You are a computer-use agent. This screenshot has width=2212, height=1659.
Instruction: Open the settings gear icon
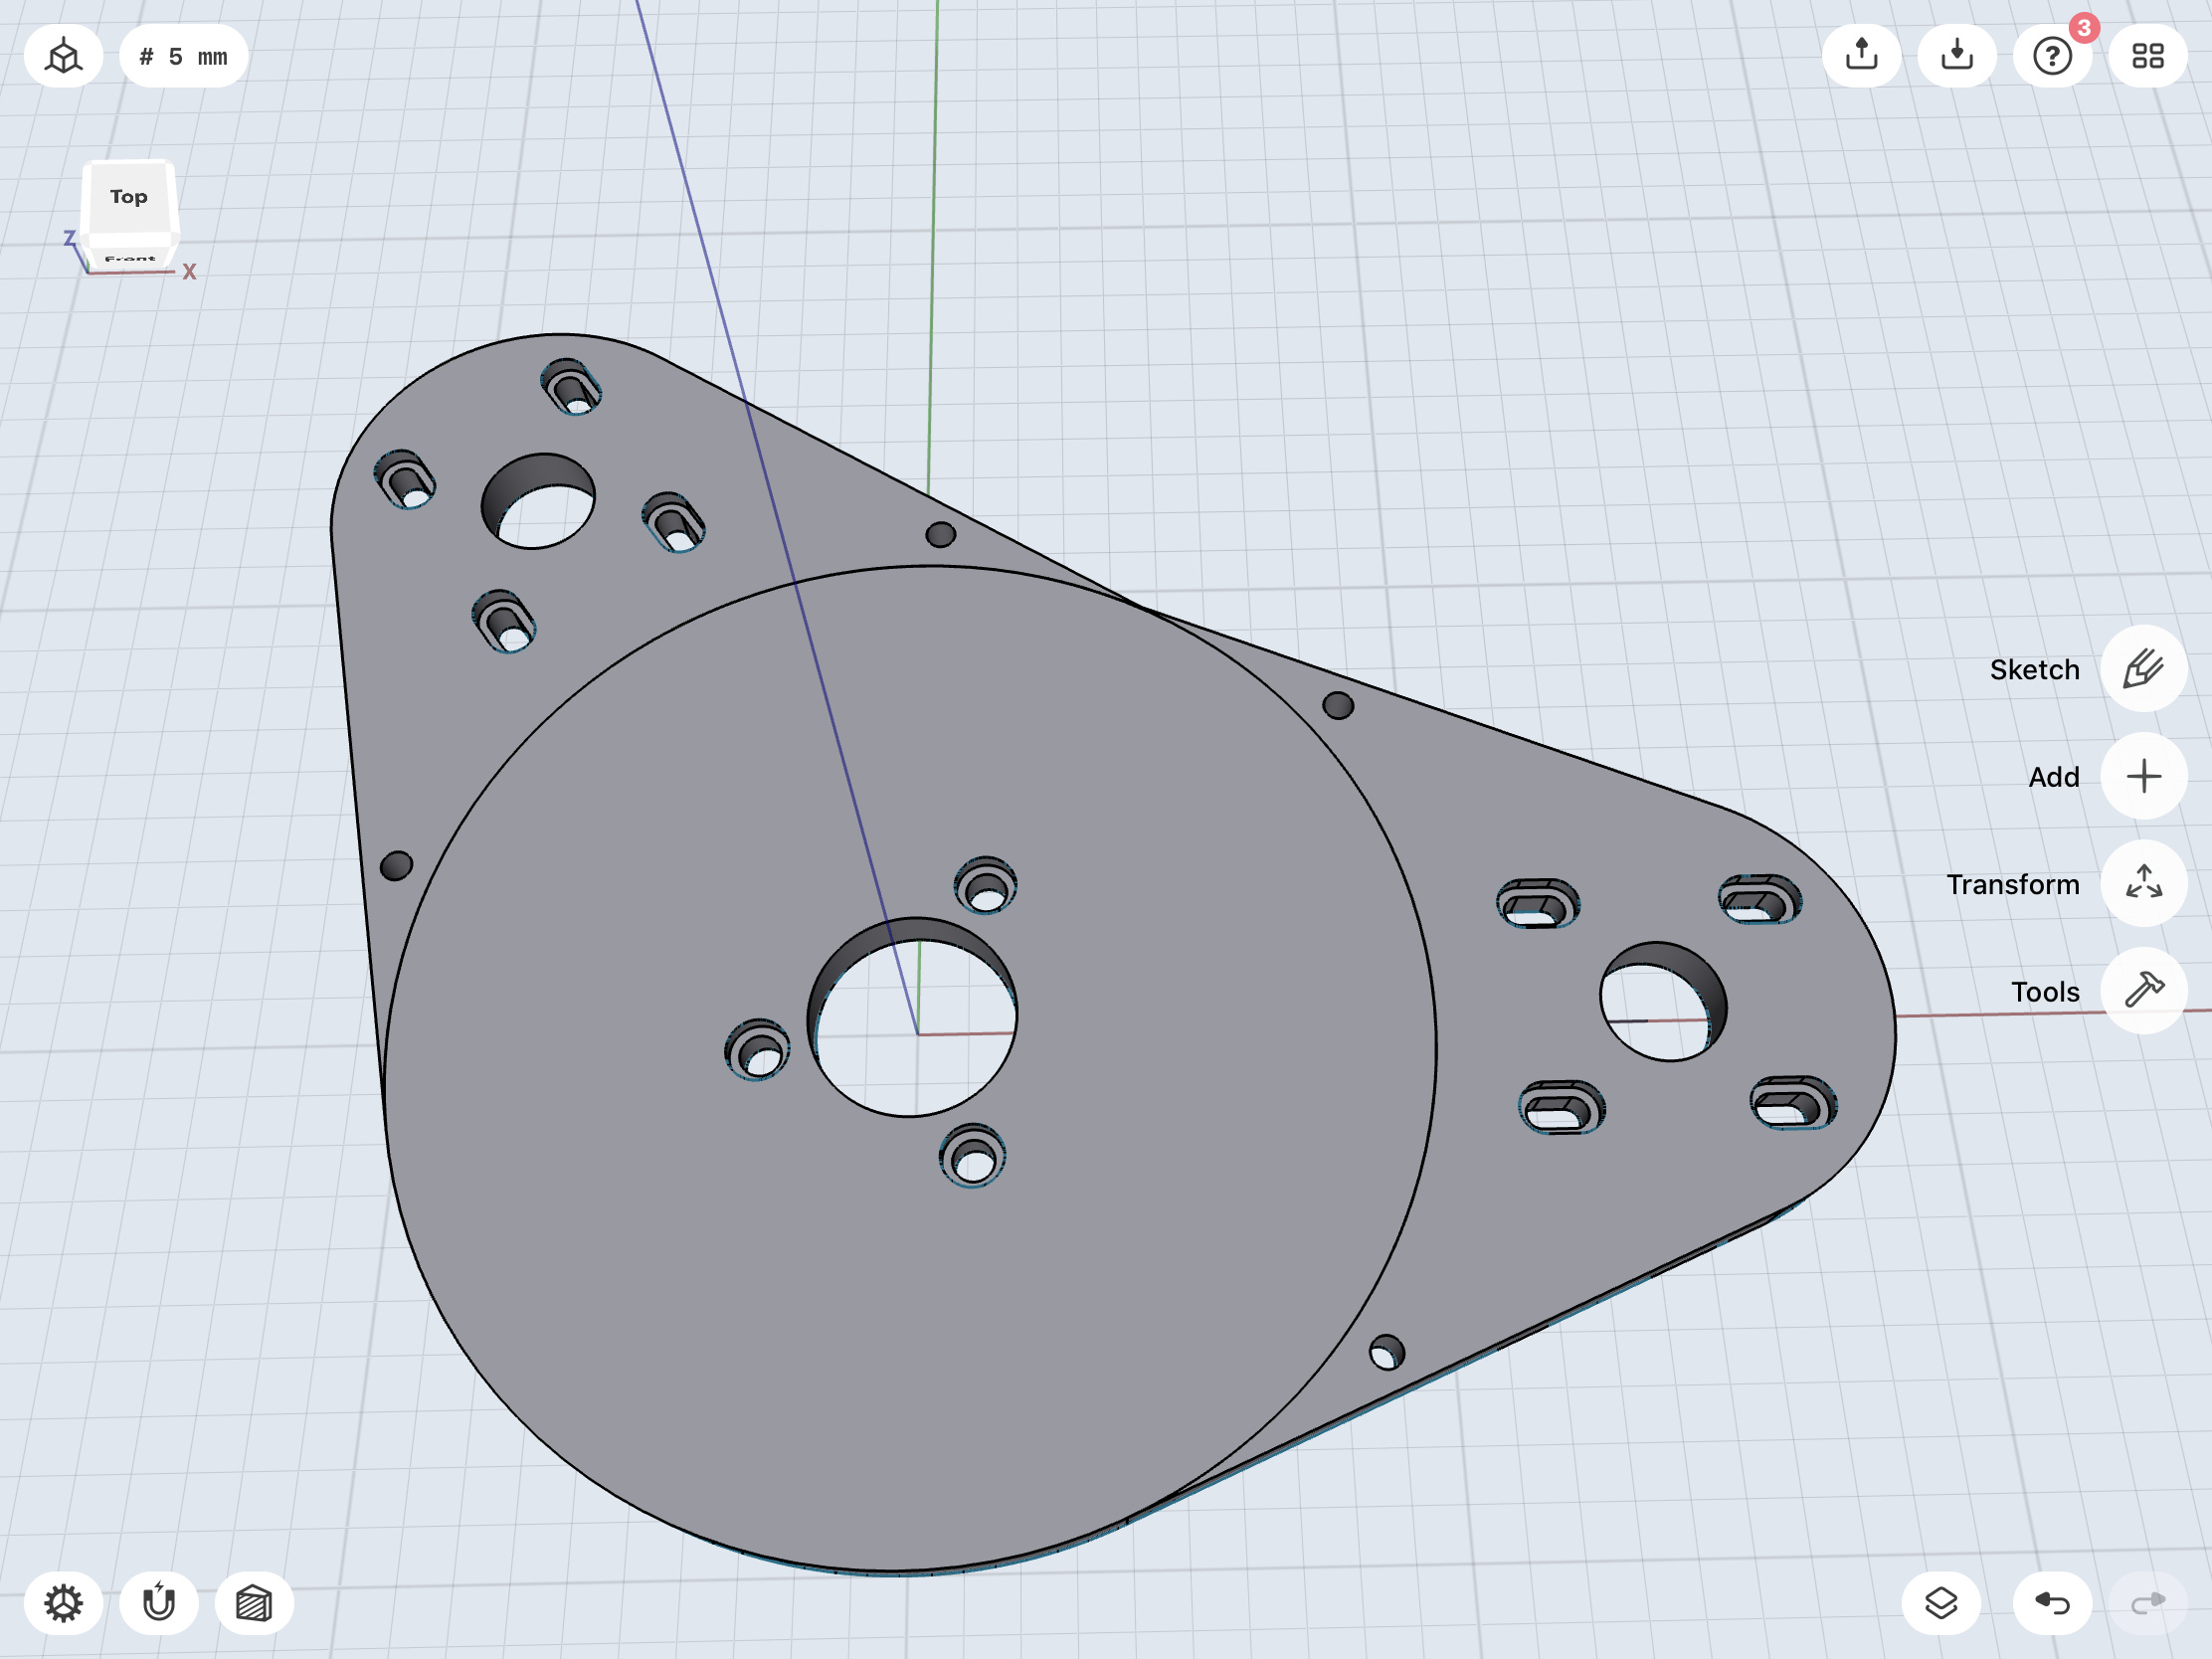click(63, 1603)
